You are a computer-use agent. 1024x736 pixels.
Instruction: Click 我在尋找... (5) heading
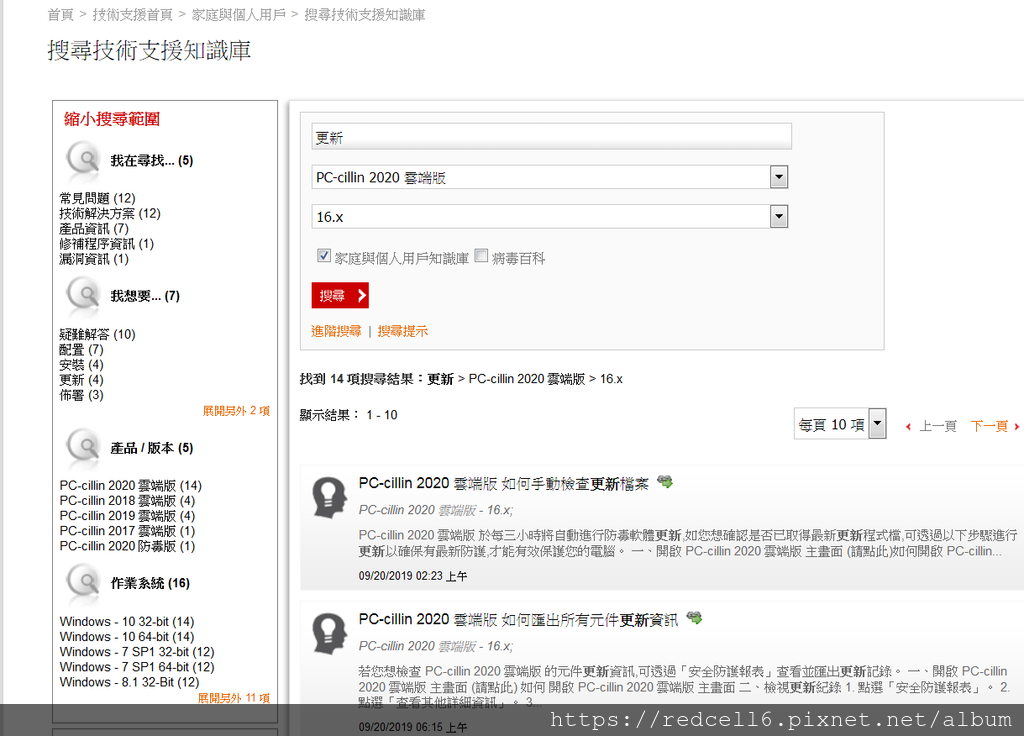pos(152,160)
